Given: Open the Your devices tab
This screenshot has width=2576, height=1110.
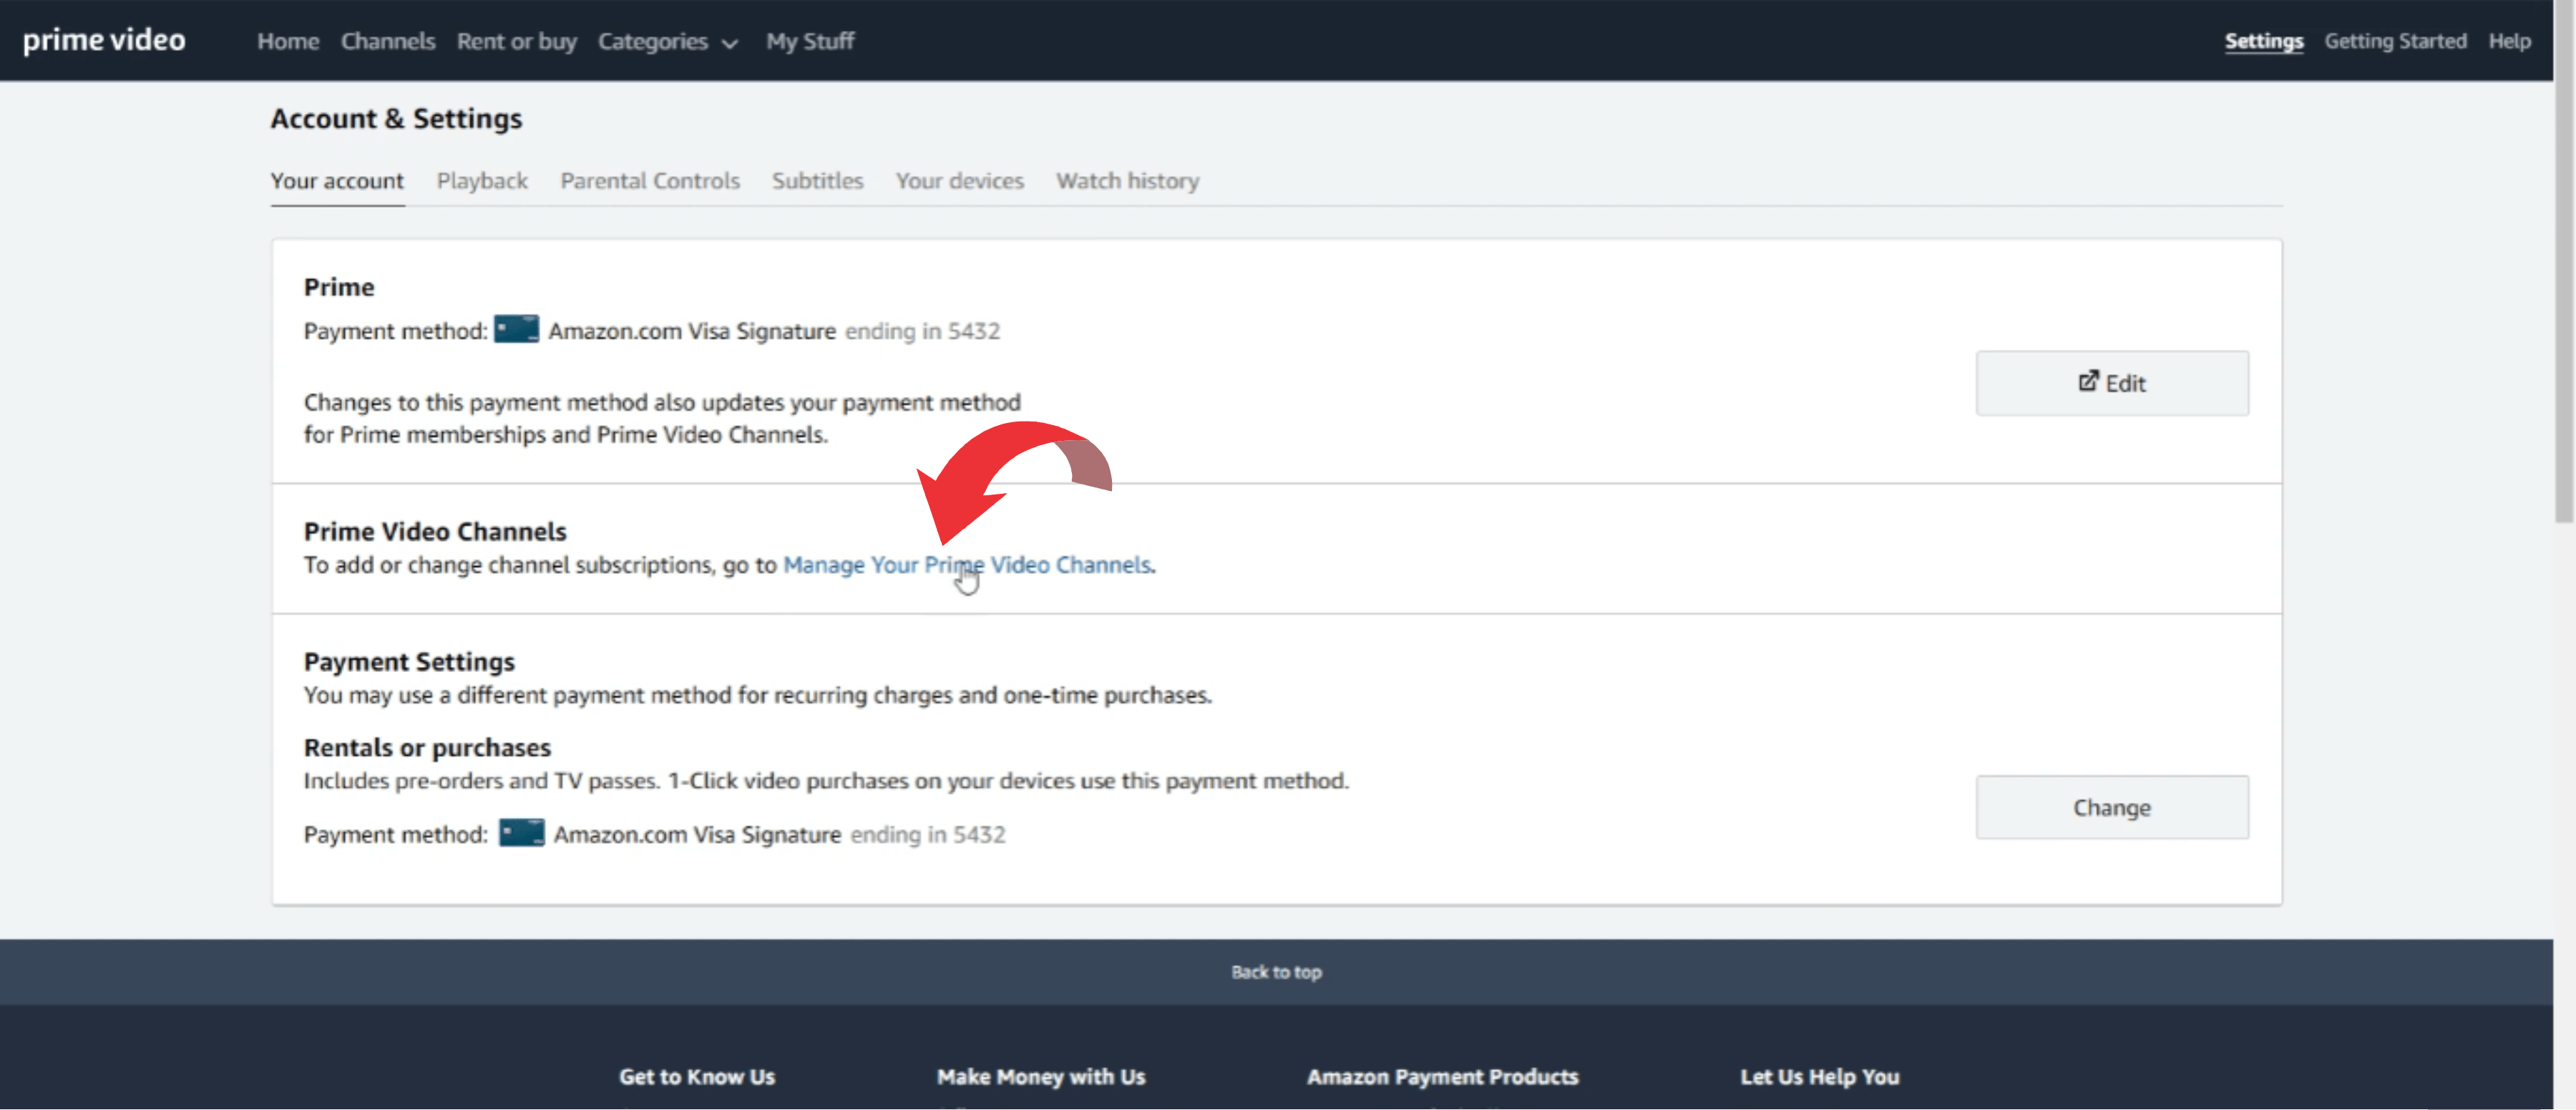Looking at the screenshot, I should [x=959, y=181].
